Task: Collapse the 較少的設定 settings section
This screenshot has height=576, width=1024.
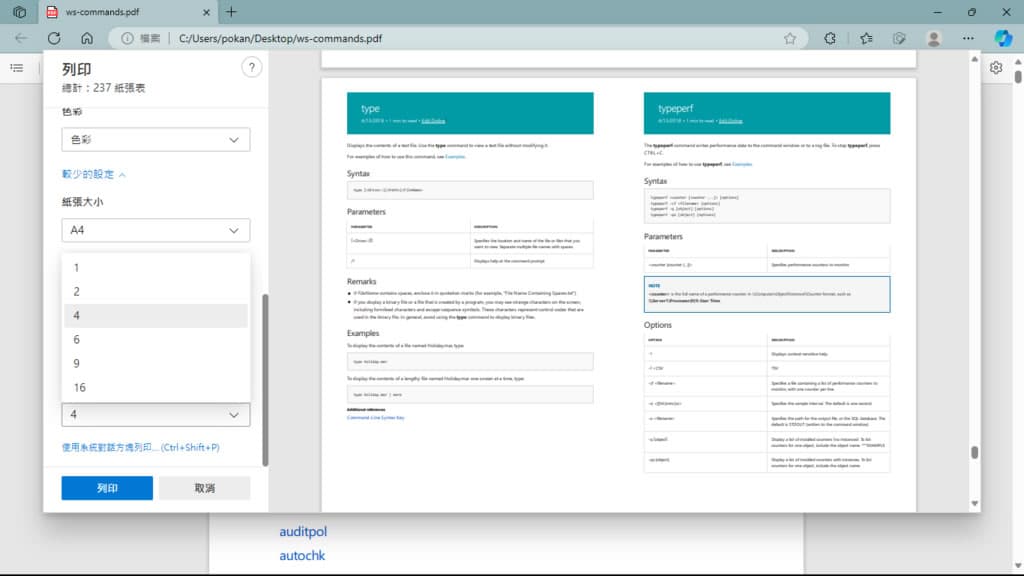Action: pos(94,174)
